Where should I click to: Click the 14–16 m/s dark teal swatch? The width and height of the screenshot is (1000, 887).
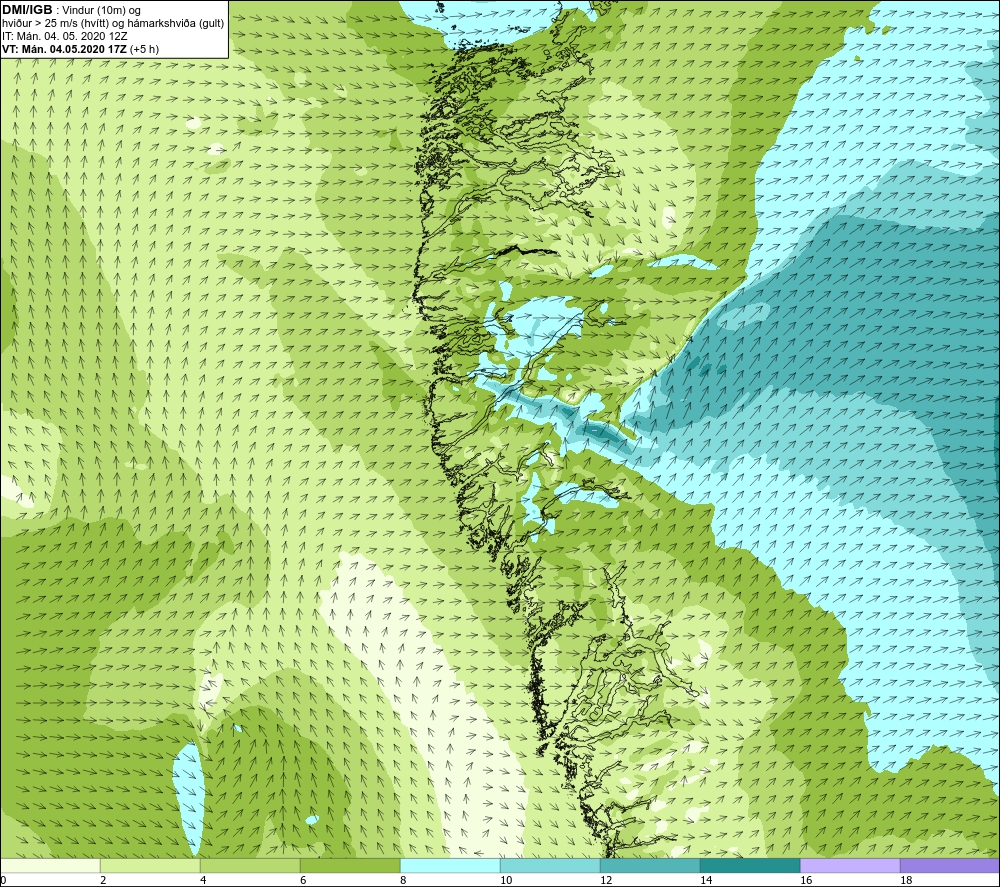pos(750,865)
